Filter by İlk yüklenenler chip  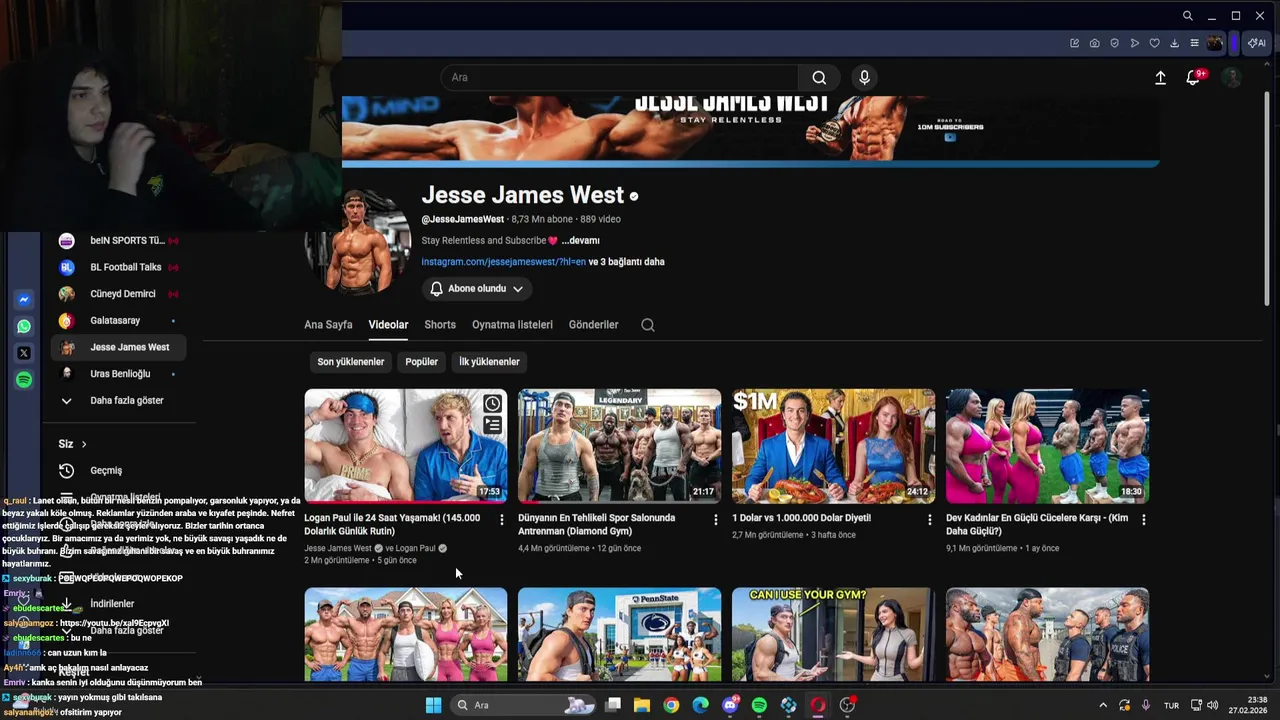point(489,362)
